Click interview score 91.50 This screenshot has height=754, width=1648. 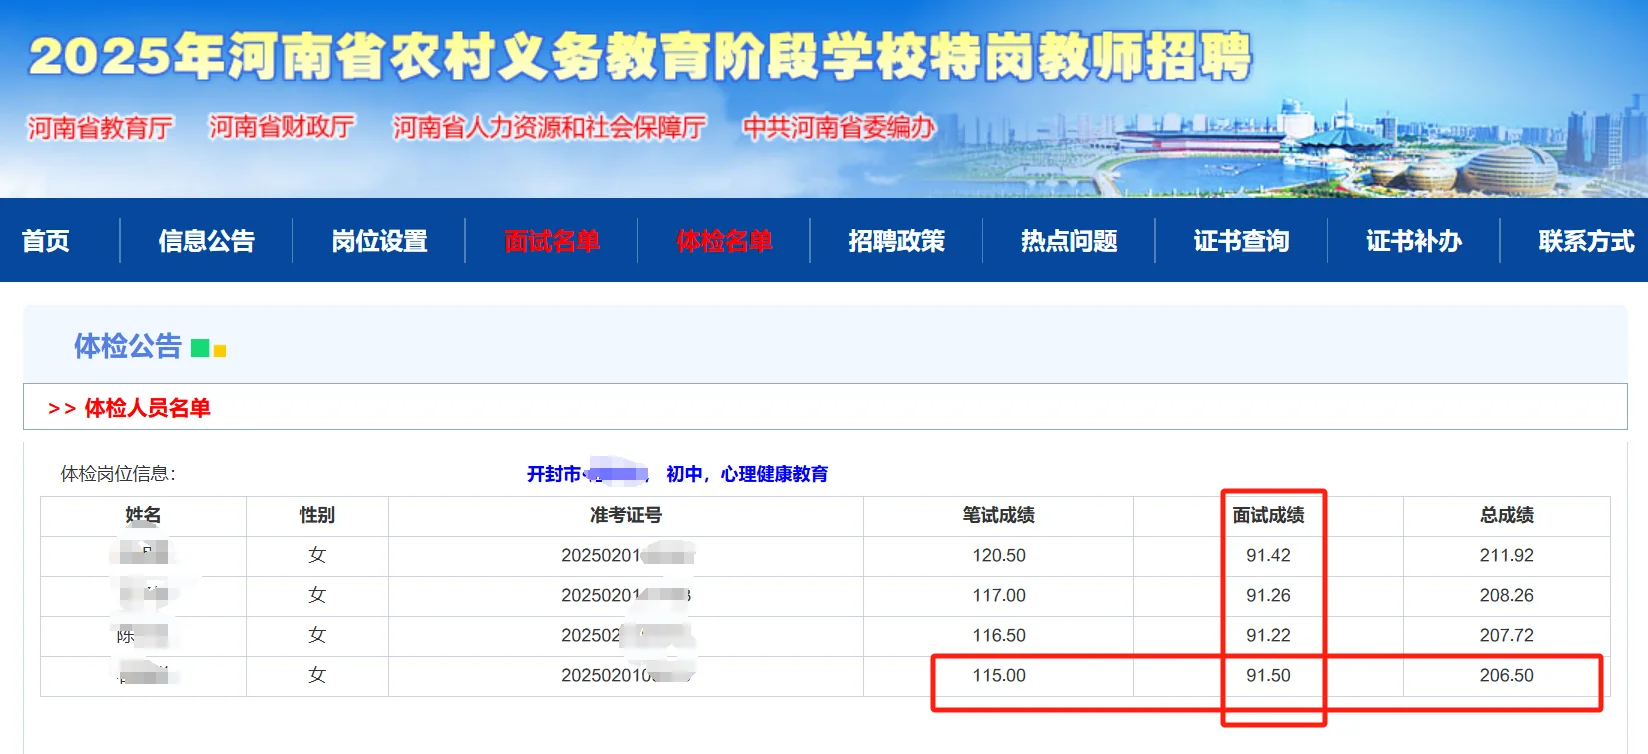1268,675
